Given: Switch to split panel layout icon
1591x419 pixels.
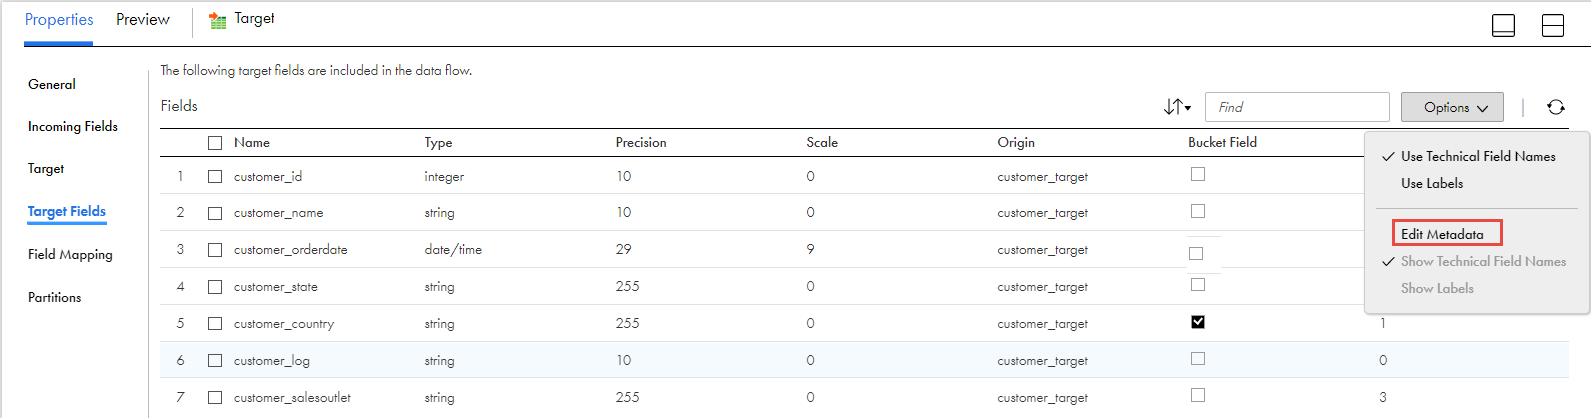Looking at the screenshot, I should (1553, 25).
